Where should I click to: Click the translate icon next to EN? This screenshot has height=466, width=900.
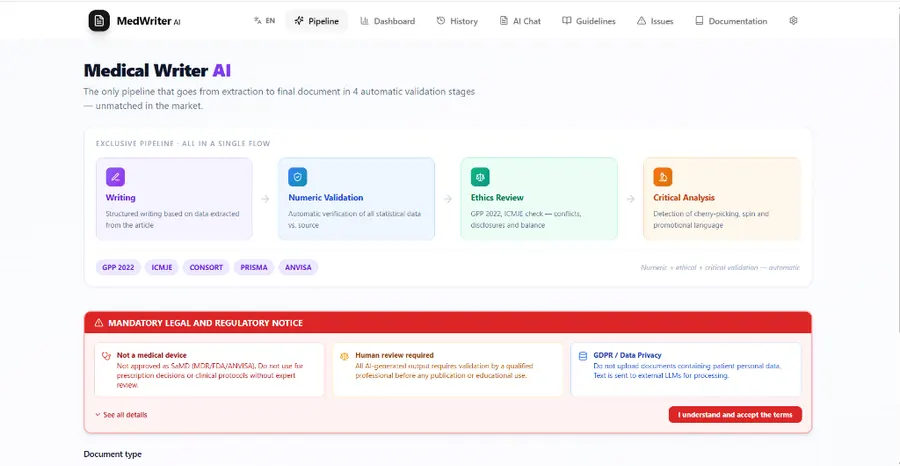[257, 21]
